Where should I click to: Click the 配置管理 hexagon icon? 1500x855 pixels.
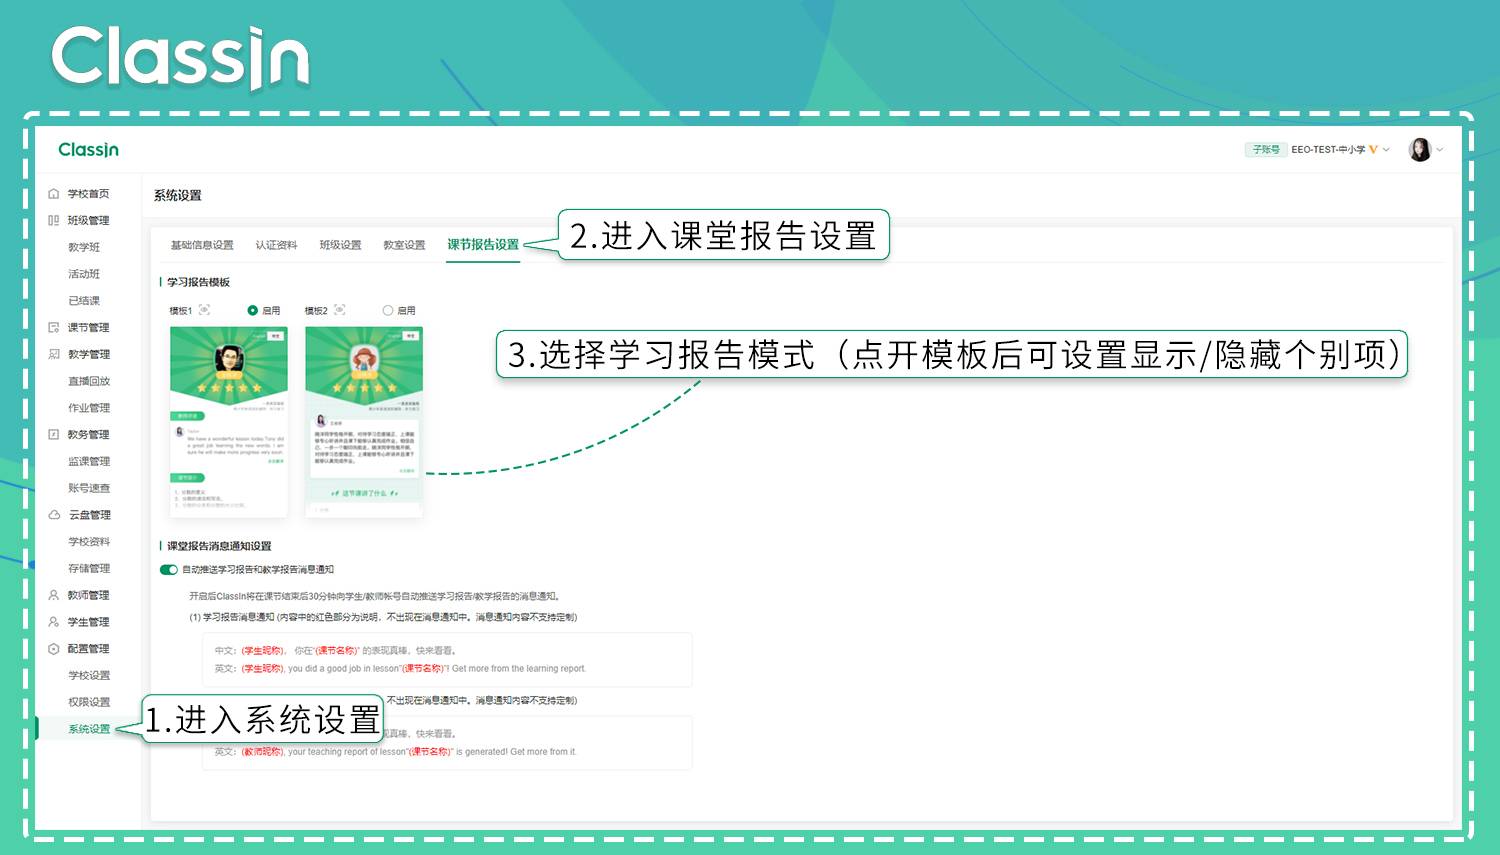point(54,649)
